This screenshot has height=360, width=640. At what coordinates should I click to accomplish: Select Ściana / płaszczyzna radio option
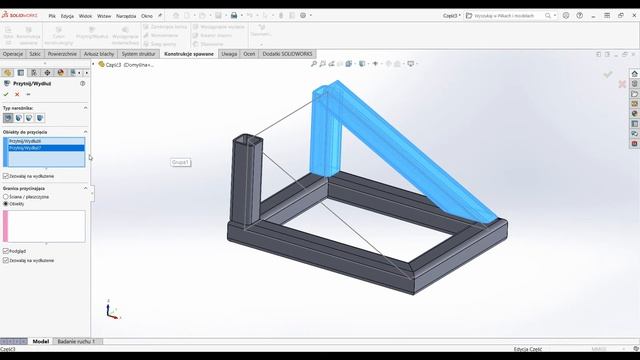pos(6,197)
